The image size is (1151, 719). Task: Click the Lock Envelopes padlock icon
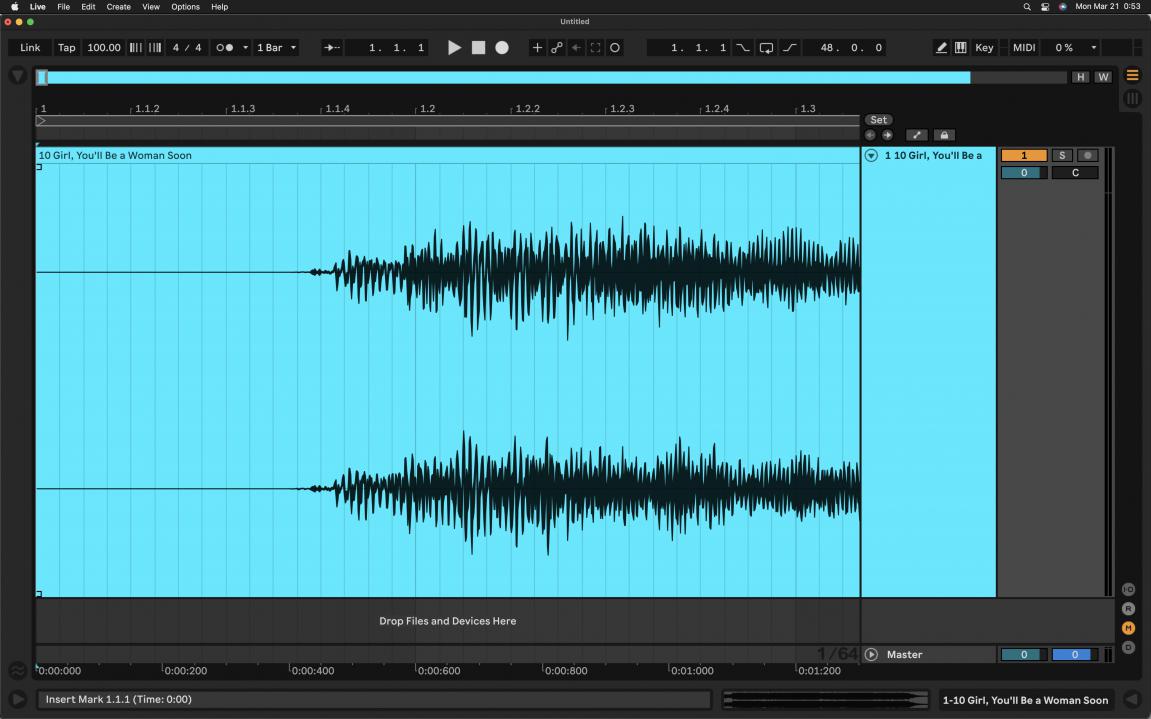[x=943, y=135]
